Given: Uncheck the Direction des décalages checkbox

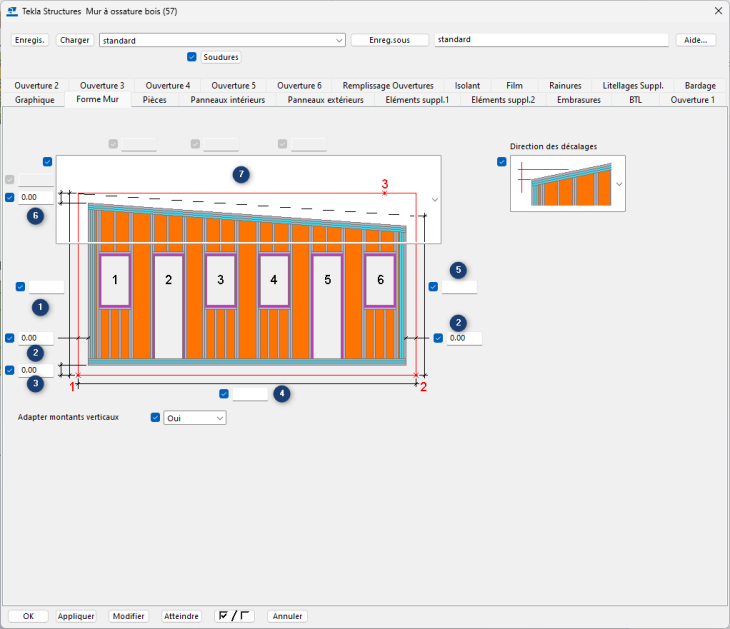Looking at the screenshot, I should point(502,162).
